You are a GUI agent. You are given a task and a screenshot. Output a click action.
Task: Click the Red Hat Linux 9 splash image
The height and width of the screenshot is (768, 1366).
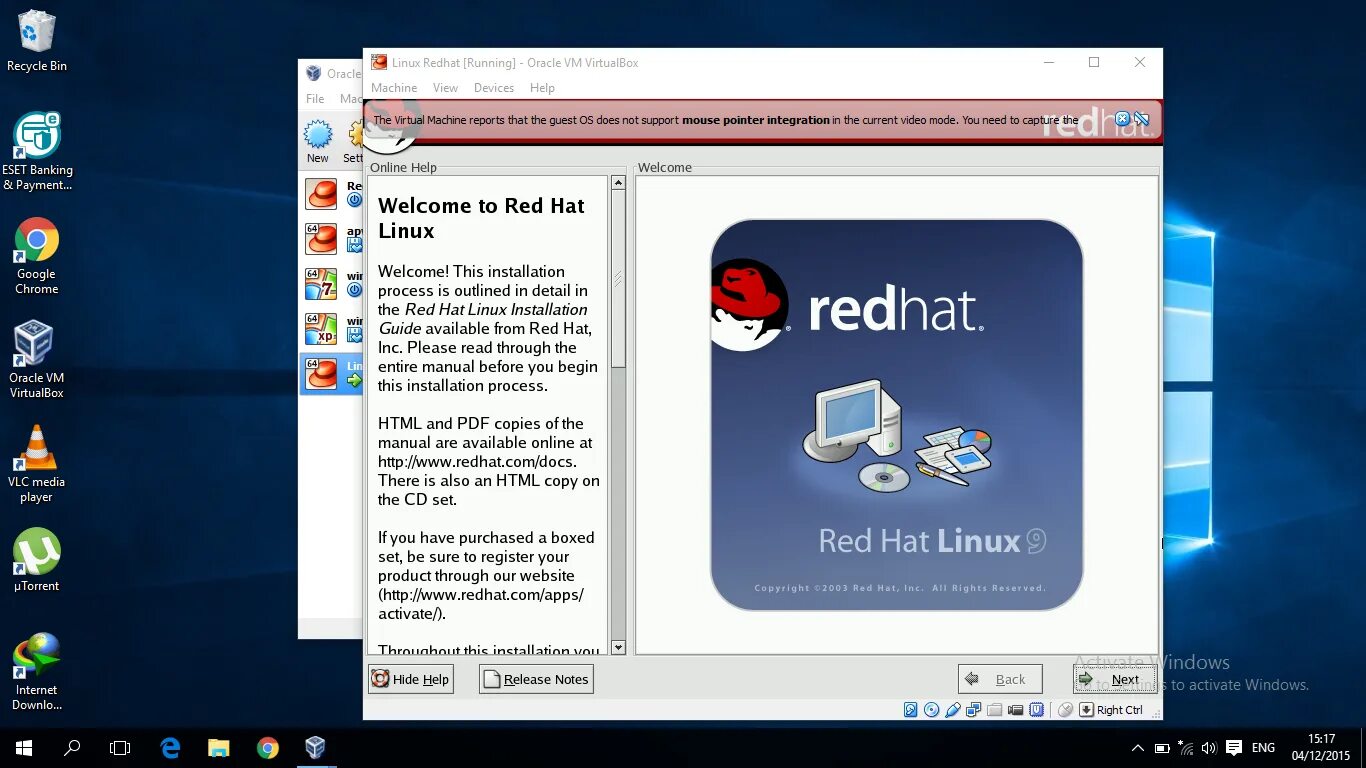897,415
